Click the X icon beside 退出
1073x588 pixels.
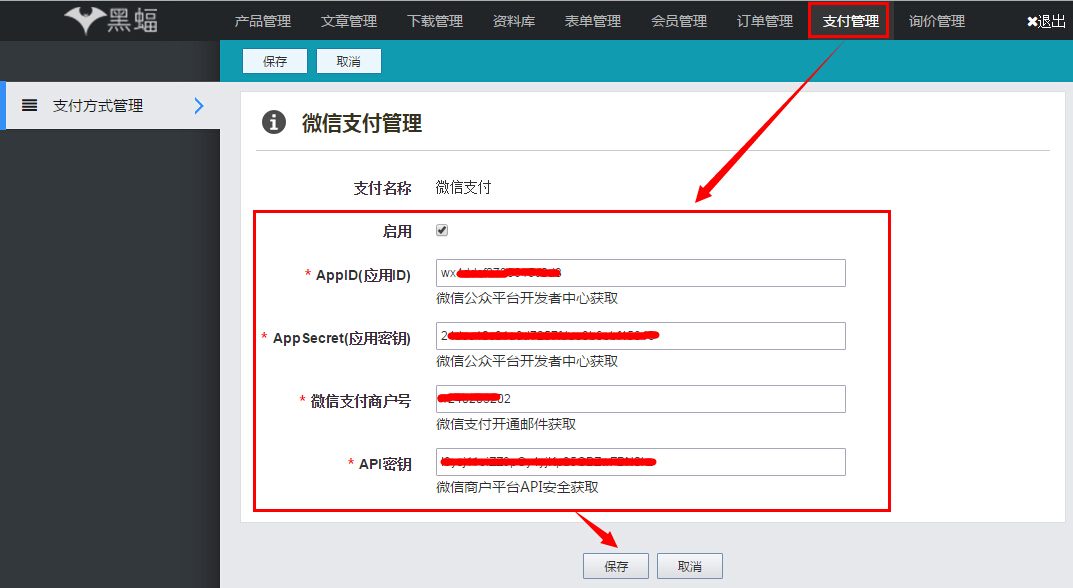[x=1032, y=20]
